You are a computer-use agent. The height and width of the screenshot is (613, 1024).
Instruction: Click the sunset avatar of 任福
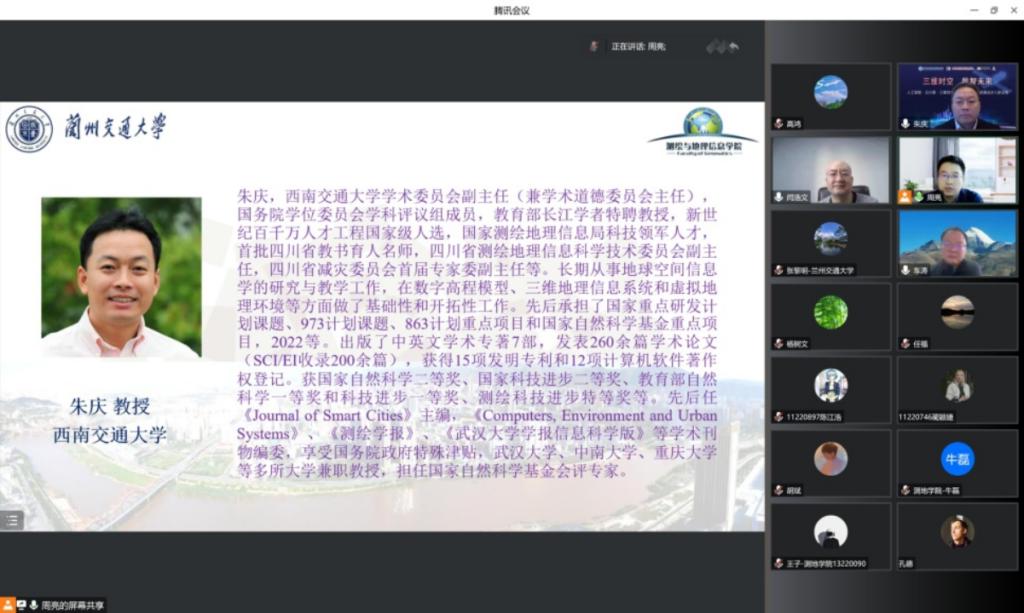coord(957,312)
